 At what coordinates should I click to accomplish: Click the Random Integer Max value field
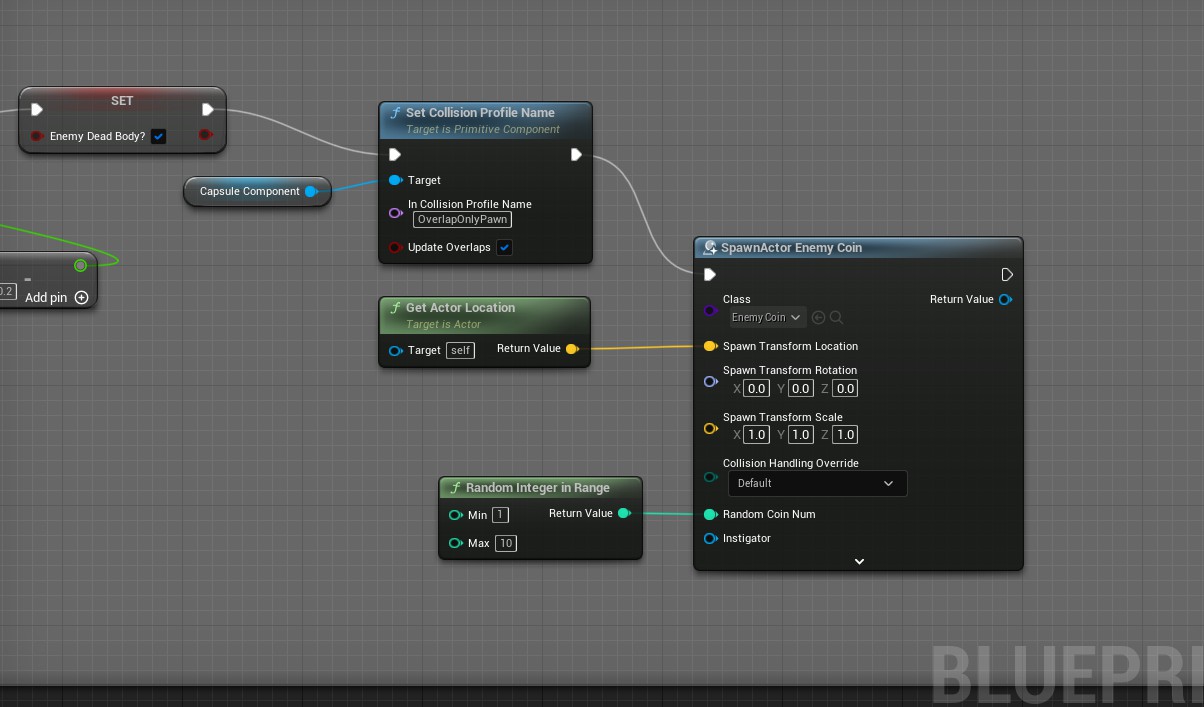(506, 543)
